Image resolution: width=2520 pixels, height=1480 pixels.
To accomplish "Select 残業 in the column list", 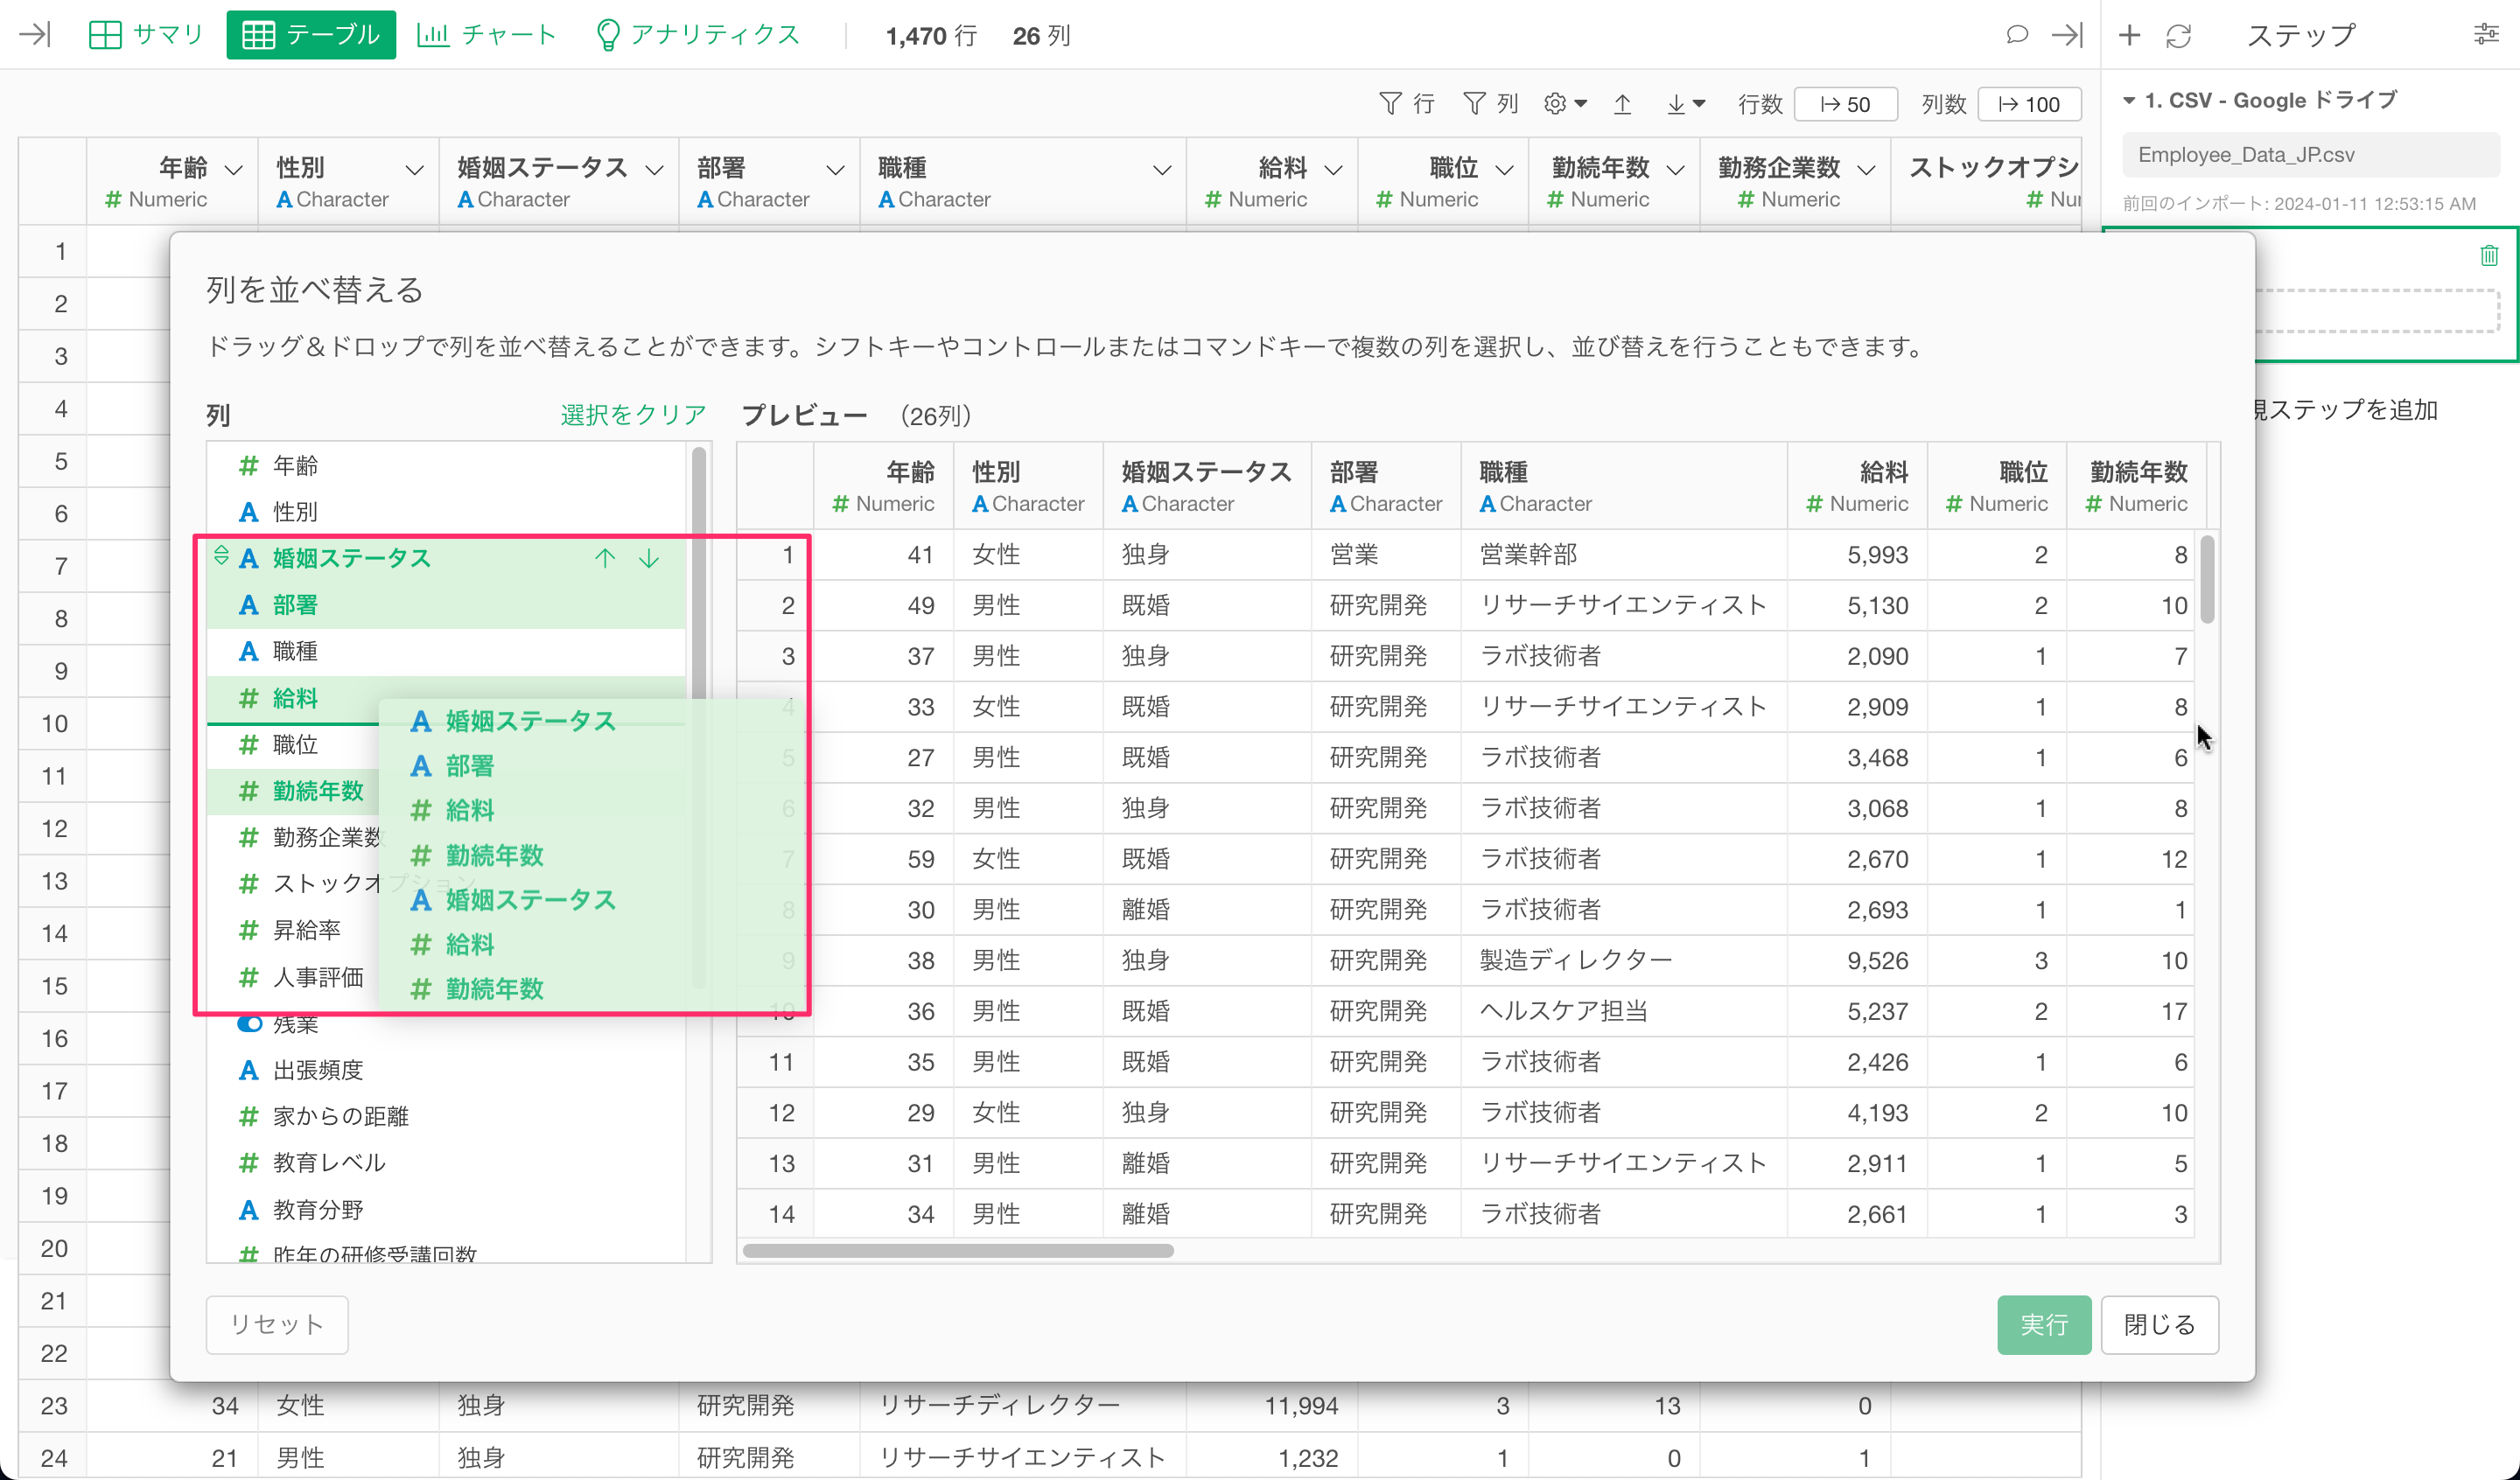I will coord(446,1024).
